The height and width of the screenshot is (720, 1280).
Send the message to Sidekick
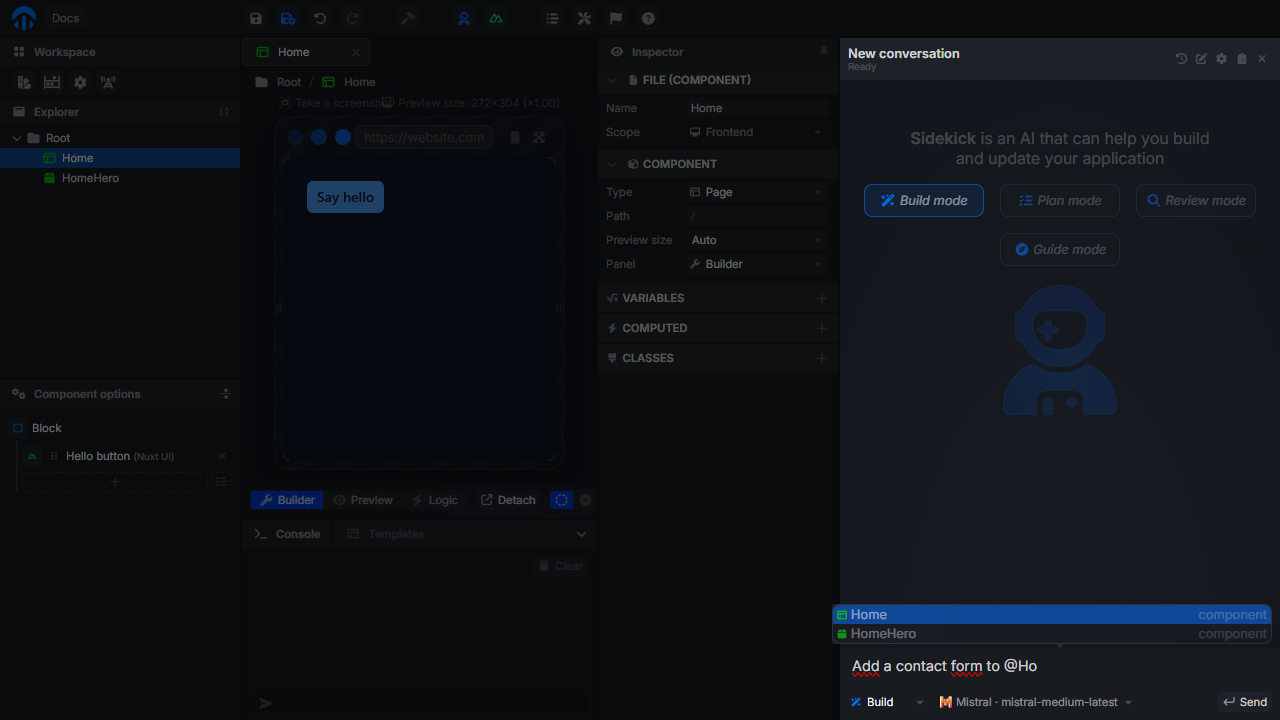1245,702
